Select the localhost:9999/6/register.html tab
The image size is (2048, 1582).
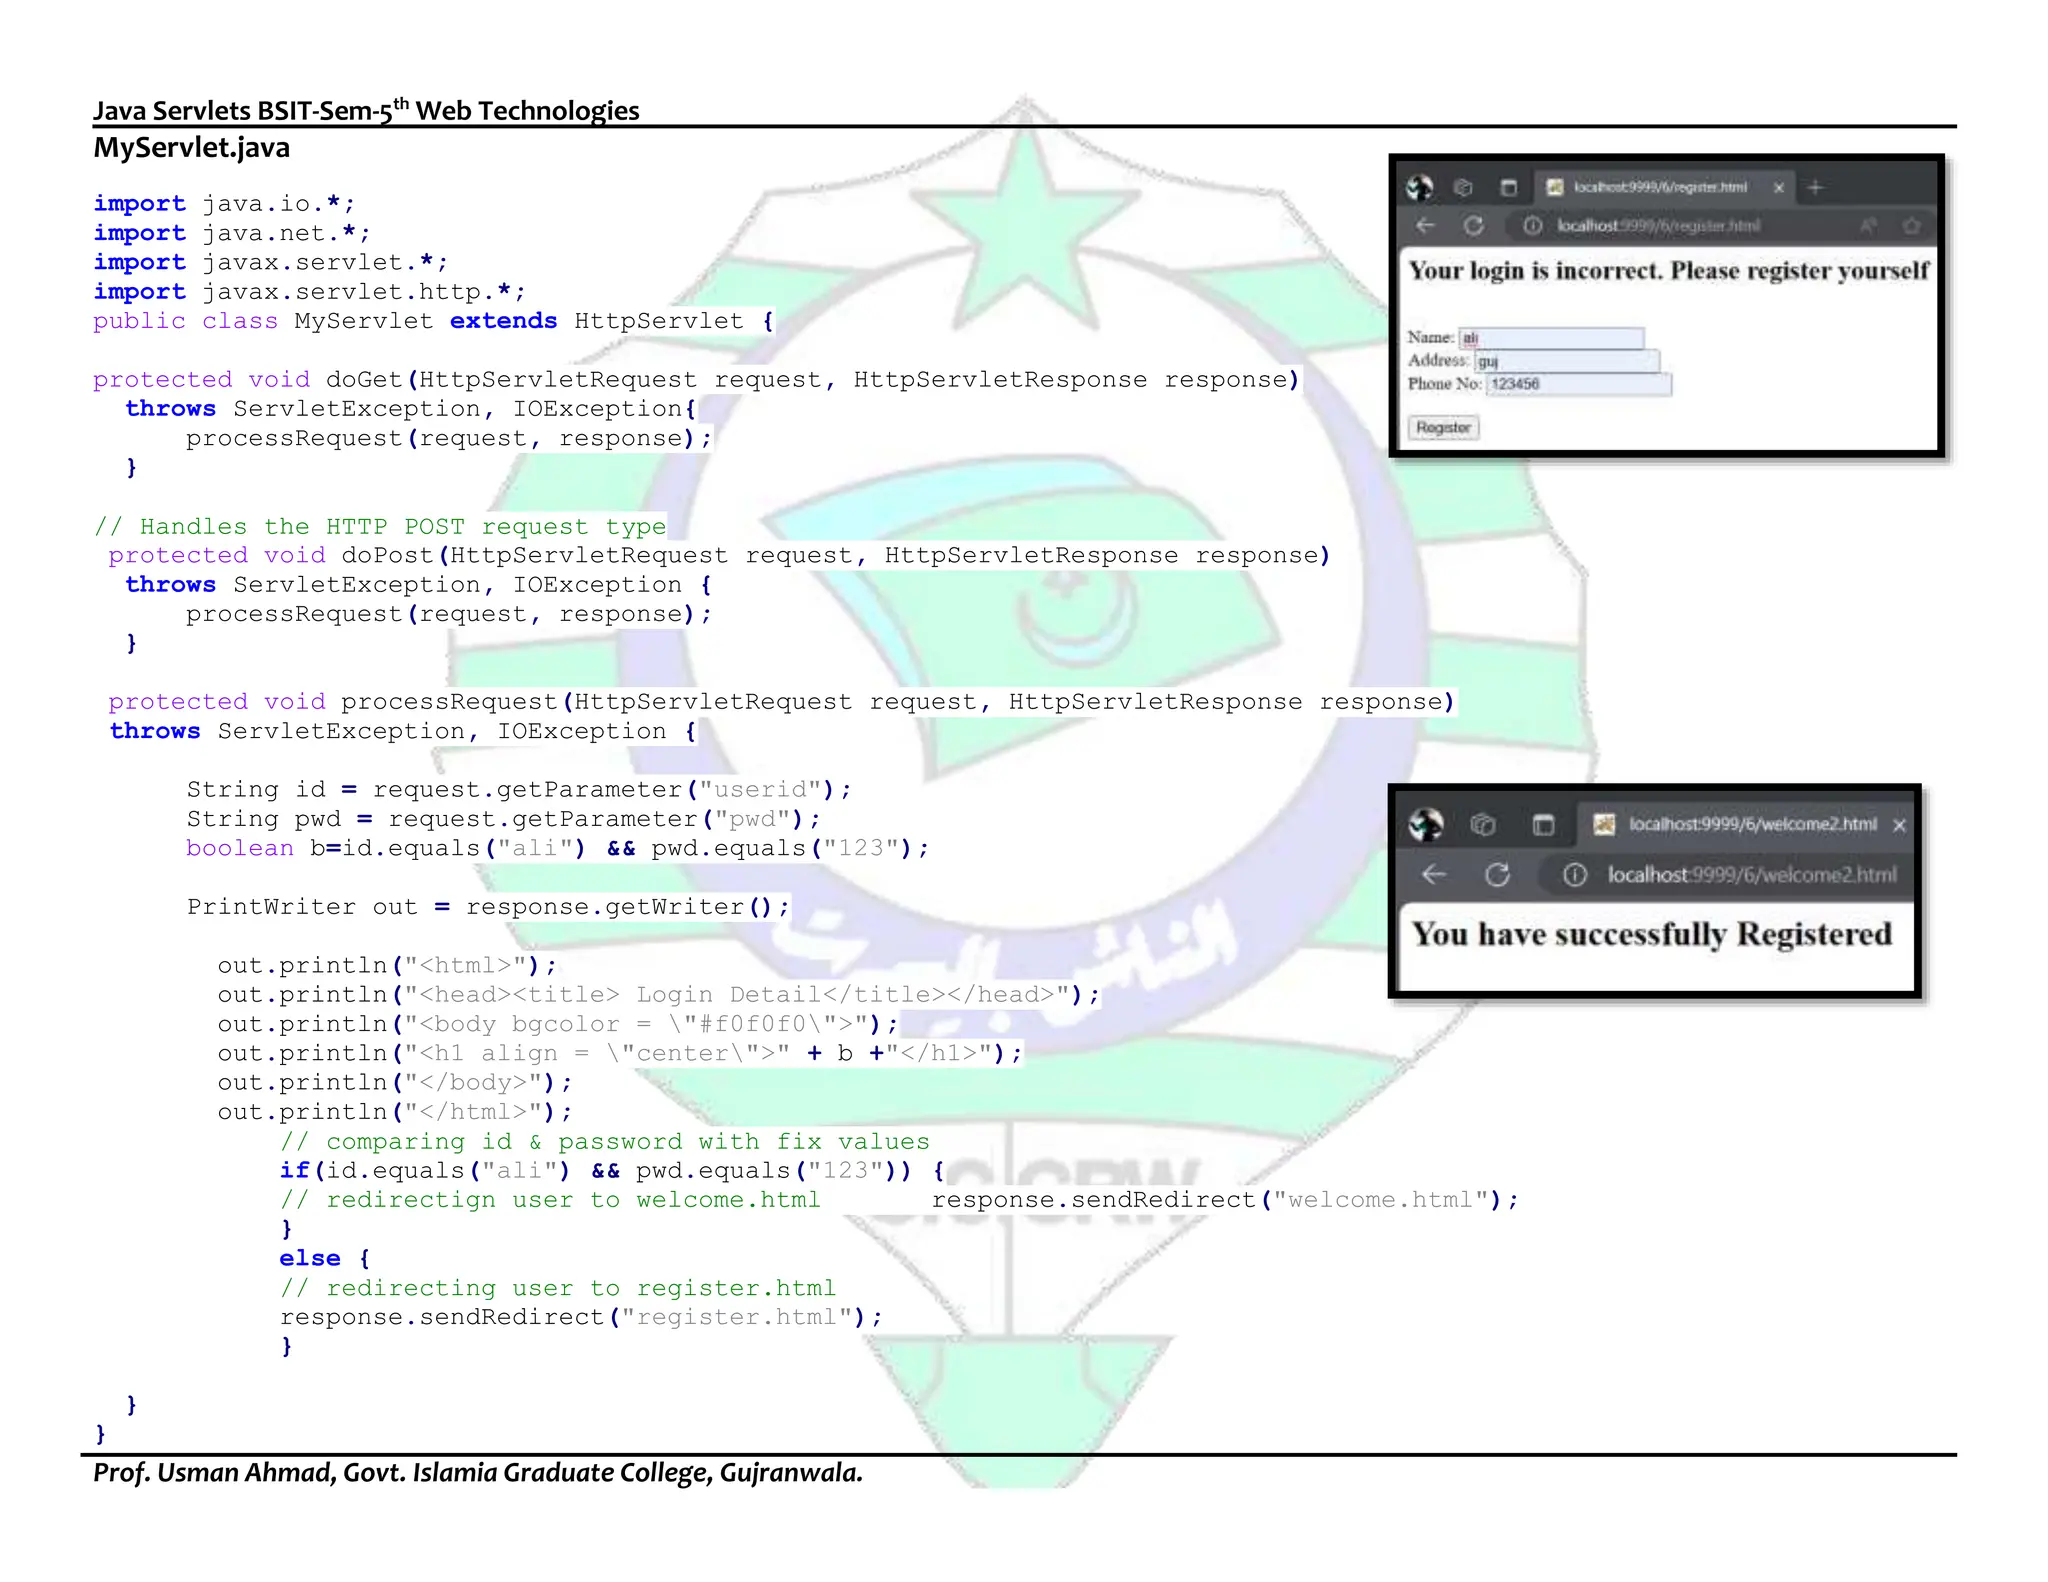point(1659,187)
